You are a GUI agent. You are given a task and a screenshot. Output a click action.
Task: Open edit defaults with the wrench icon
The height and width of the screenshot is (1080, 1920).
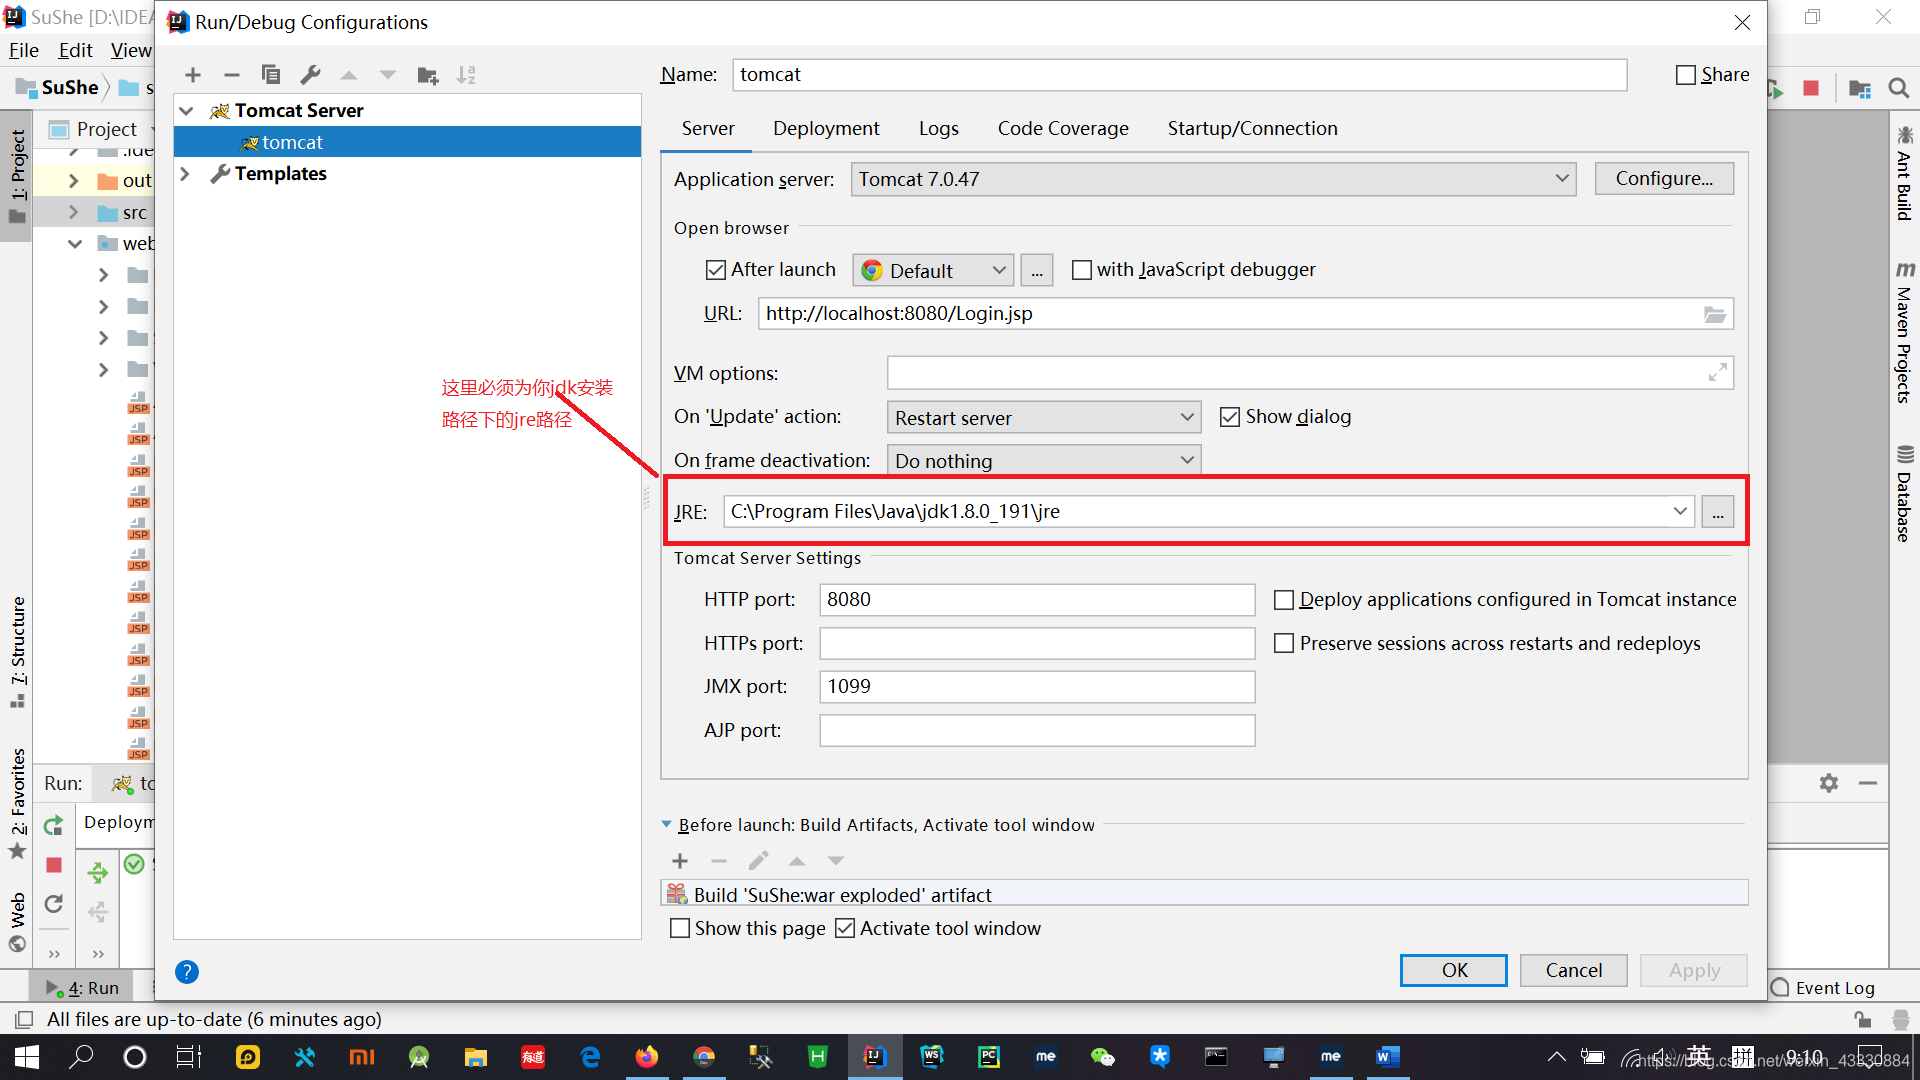tap(310, 74)
